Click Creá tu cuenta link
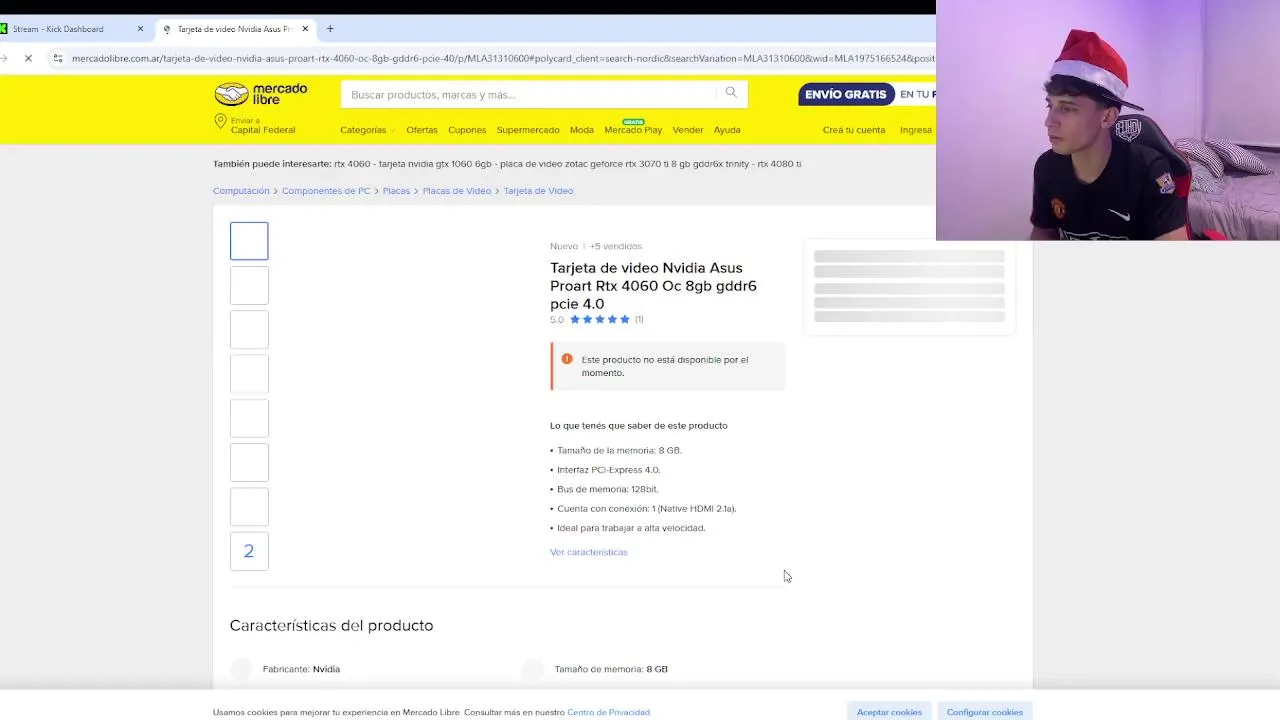Viewport: 1280px width, 720px height. pos(854,130)
